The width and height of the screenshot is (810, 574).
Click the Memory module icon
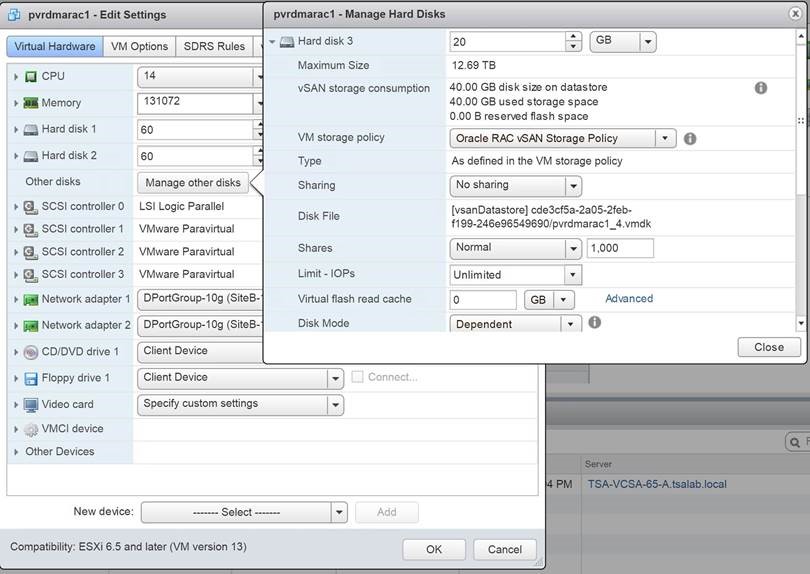pyautogui.click(x=30, y=103)
